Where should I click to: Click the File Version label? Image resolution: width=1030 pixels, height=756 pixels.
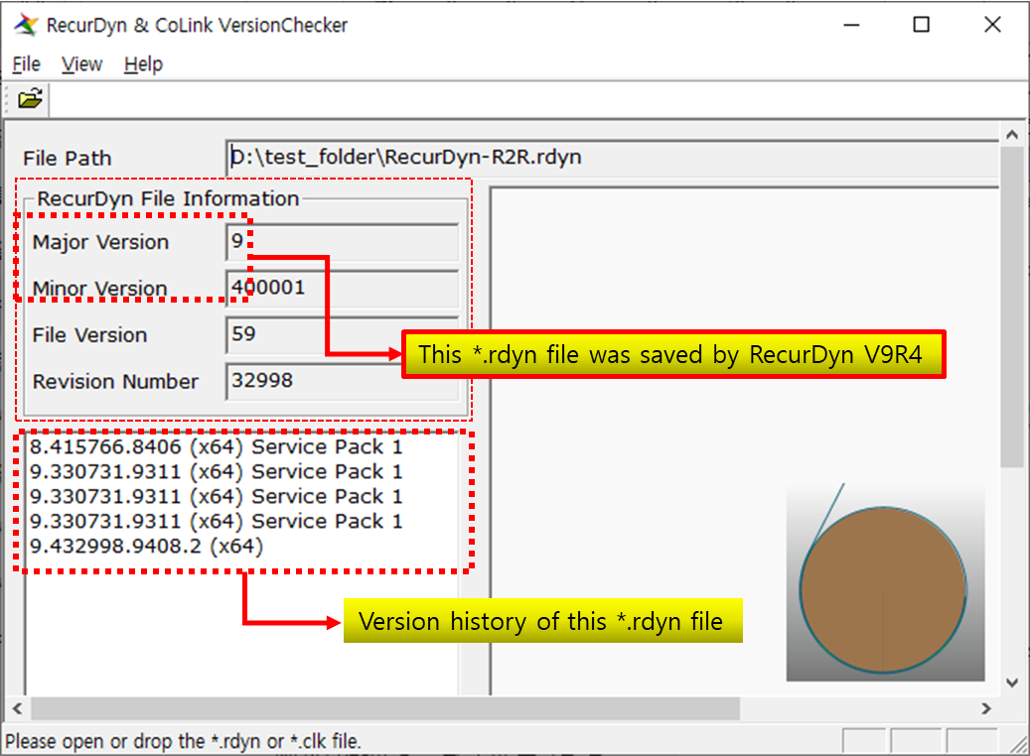tap(90, 335)
